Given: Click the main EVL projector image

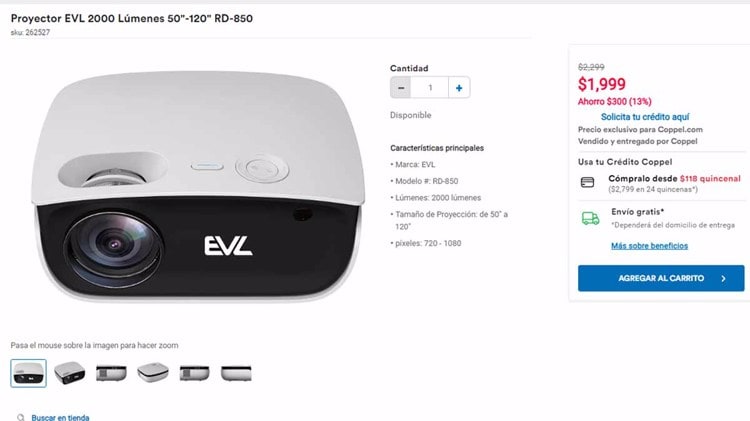Looking at the screenshot, I should tap(198, 187).
